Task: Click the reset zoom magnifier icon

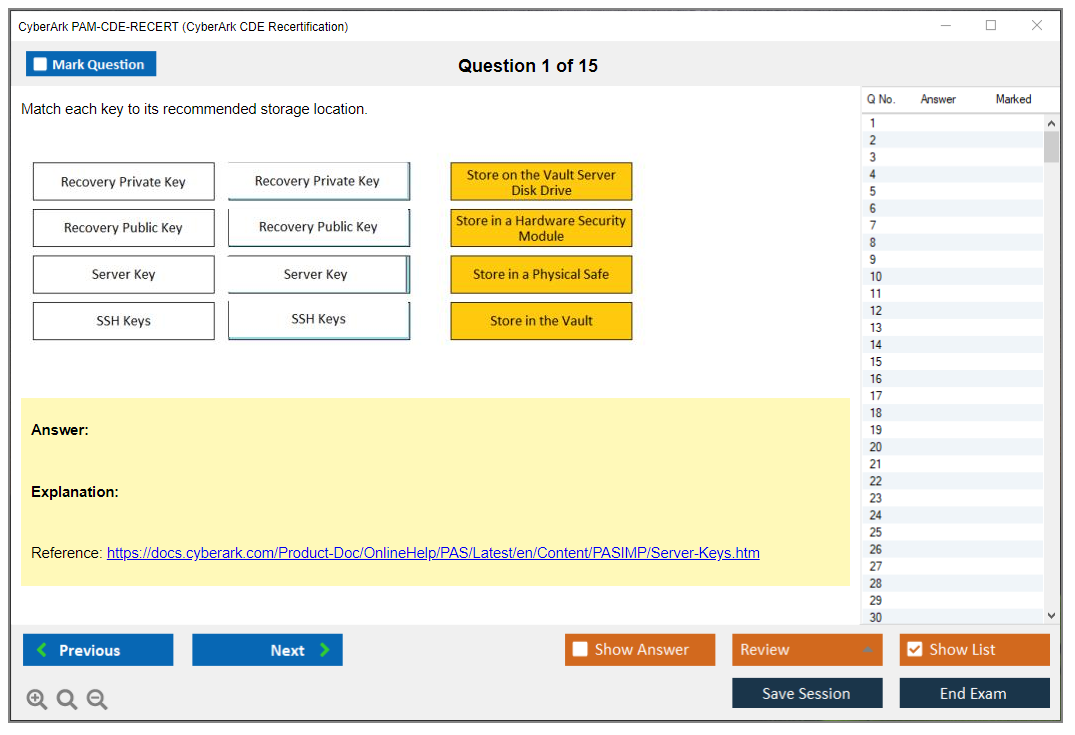Action: 67,700
